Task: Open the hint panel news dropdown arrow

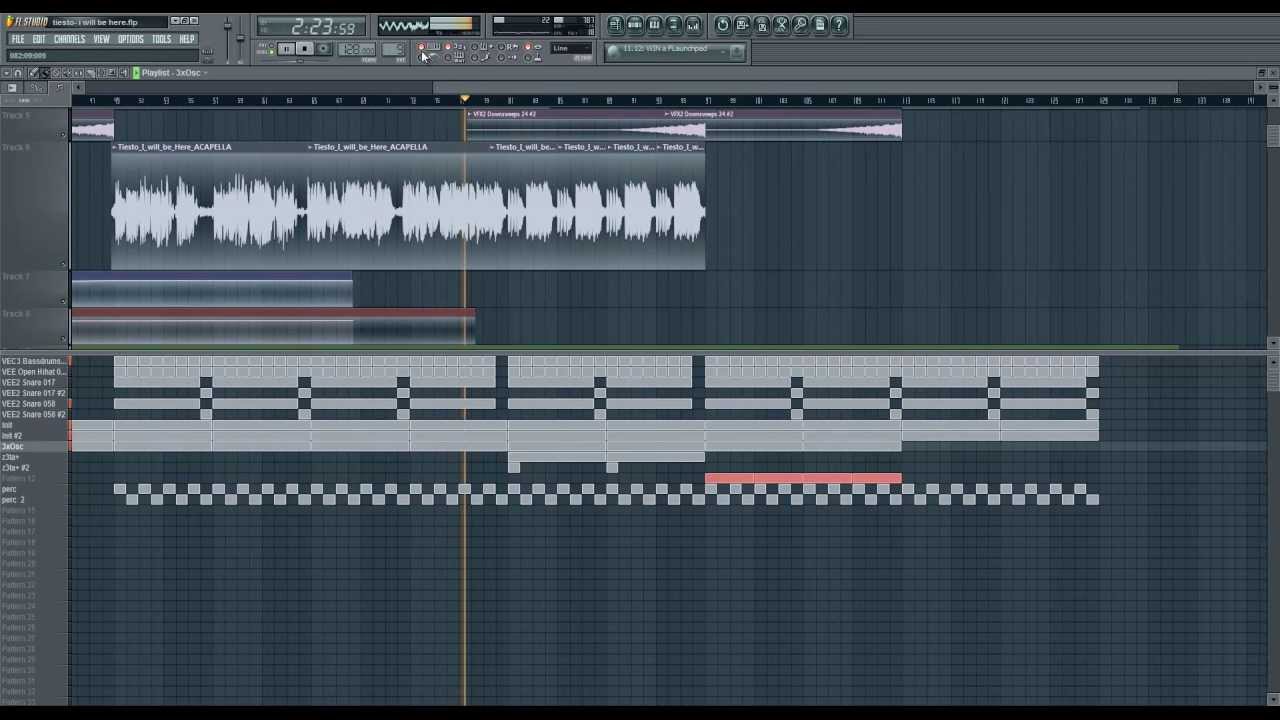Action: pos(723,51)
